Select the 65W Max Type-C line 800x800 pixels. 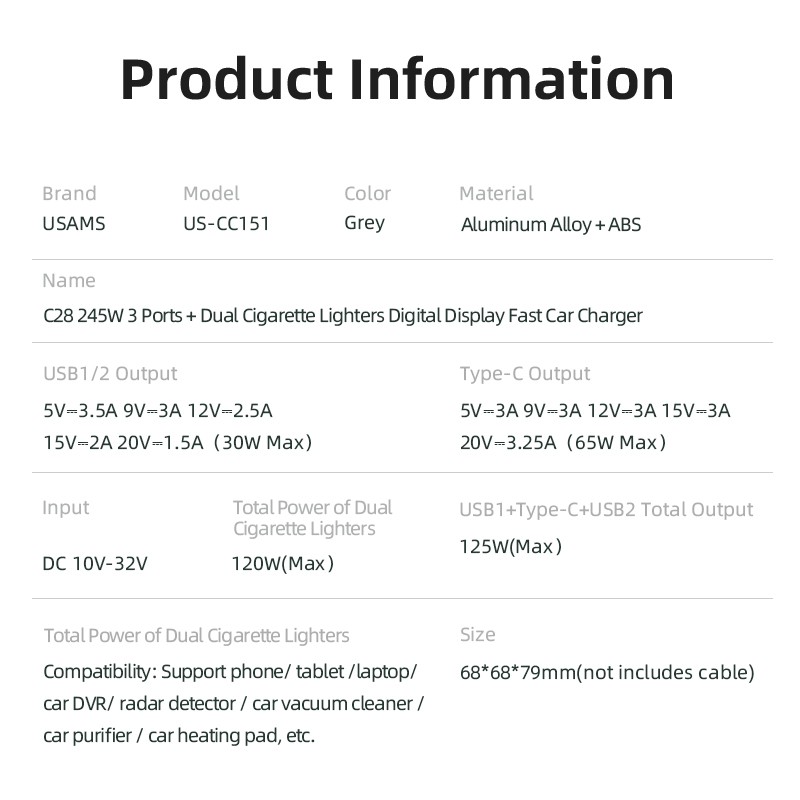click(x=562, y=442)
